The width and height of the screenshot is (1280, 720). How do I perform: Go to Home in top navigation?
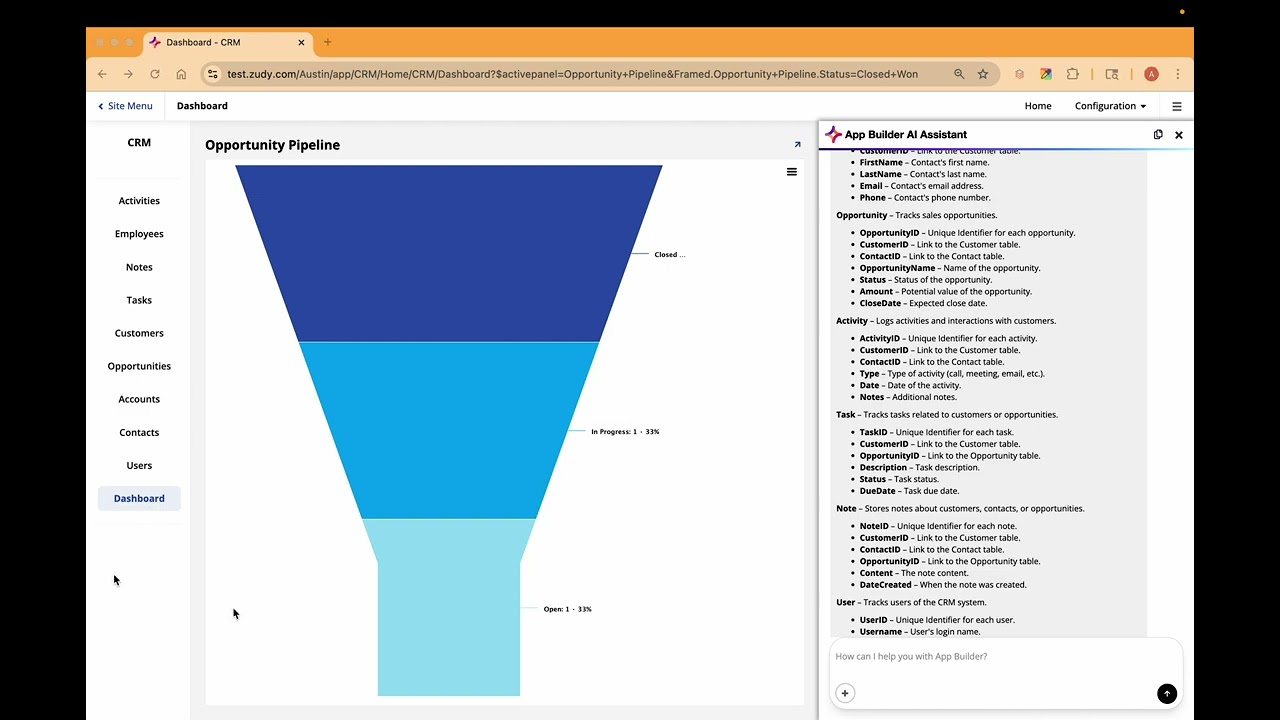pyautogui.click(x=1038, y=106)
